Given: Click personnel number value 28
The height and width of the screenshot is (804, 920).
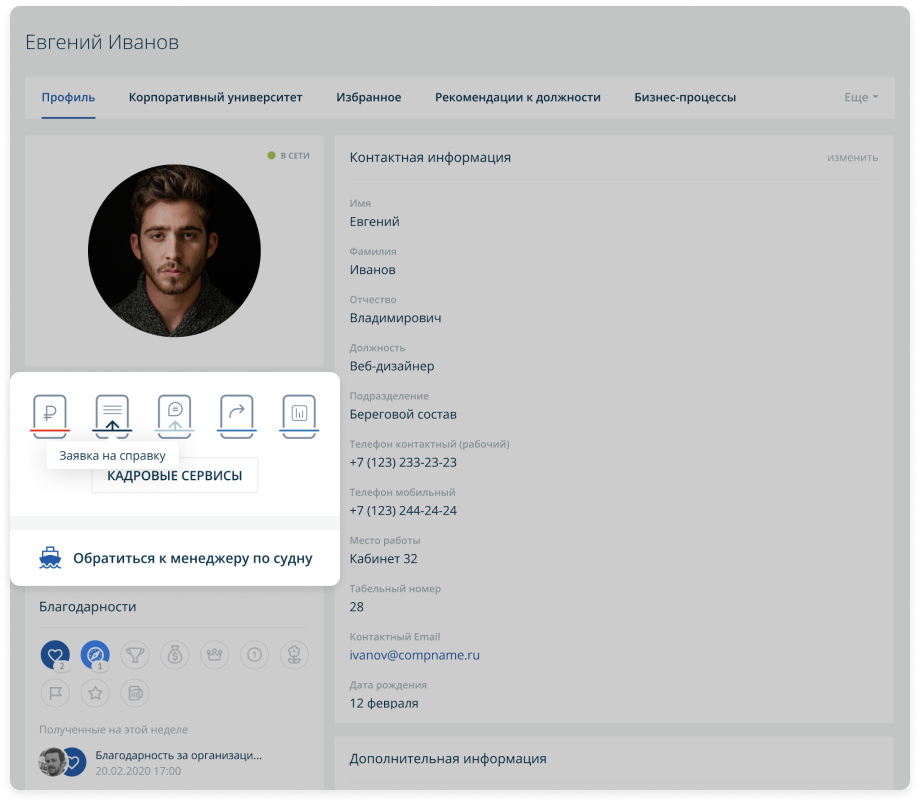Looking at the screenshot, I should point(357,607).
